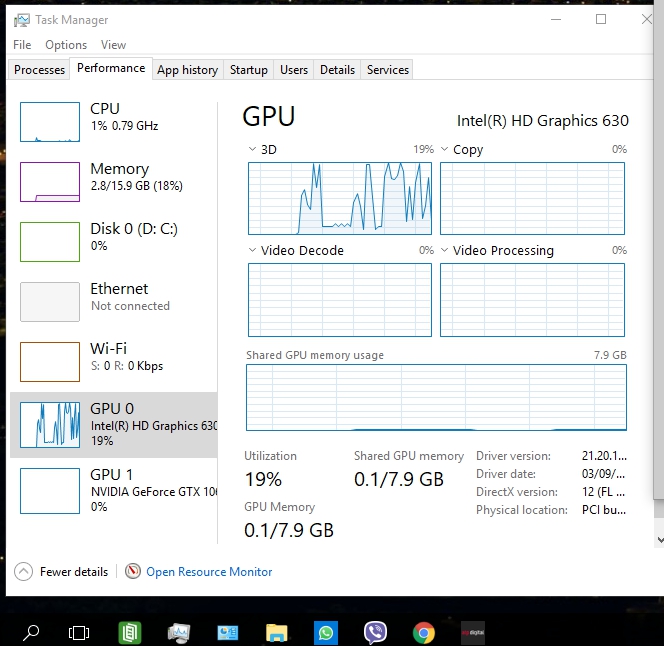Open the View menu

[x=113, y=45]
